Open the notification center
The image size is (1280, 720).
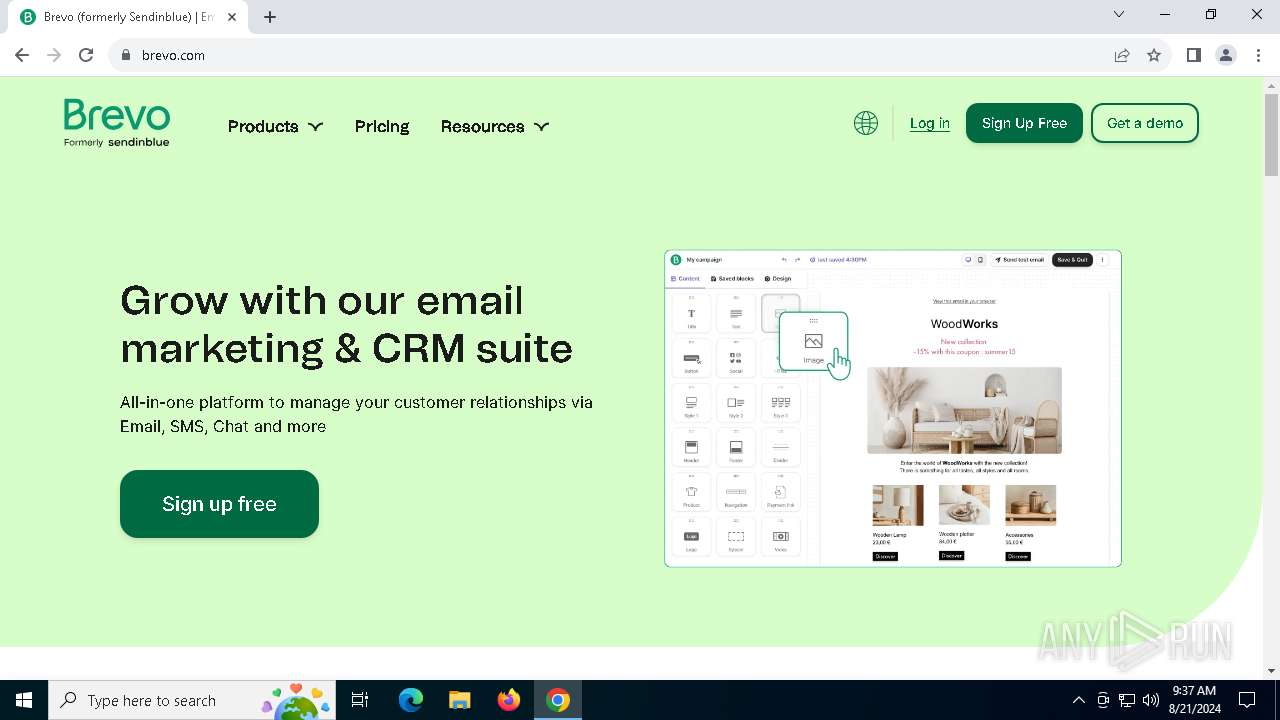click(1247, 700)
